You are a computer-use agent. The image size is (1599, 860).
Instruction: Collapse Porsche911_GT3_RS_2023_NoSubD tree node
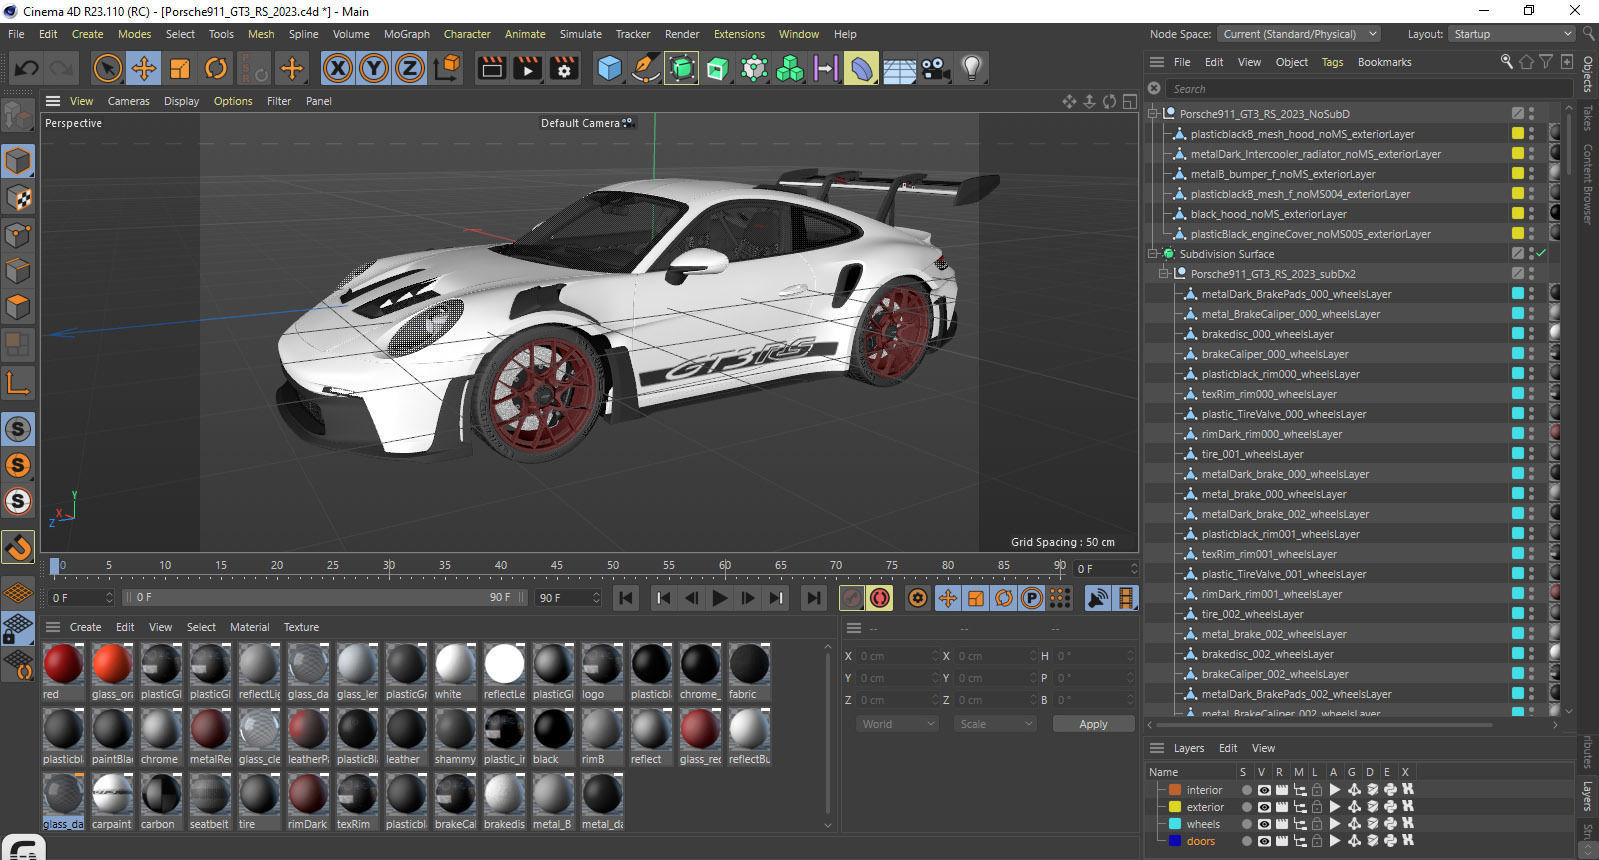click(1153, 114)
